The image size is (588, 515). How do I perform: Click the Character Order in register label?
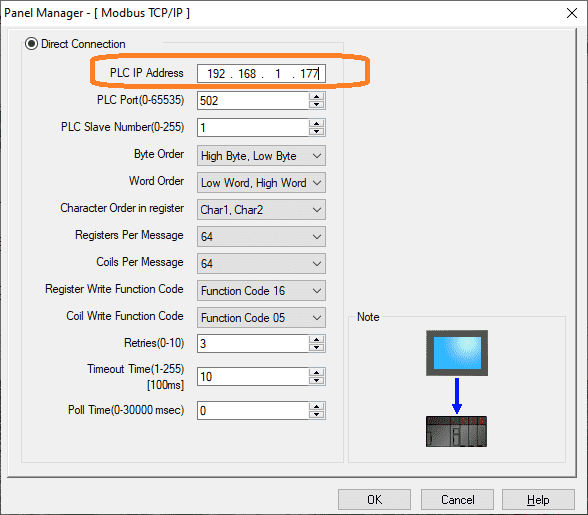pyautogui.click(x=122, y=208)
